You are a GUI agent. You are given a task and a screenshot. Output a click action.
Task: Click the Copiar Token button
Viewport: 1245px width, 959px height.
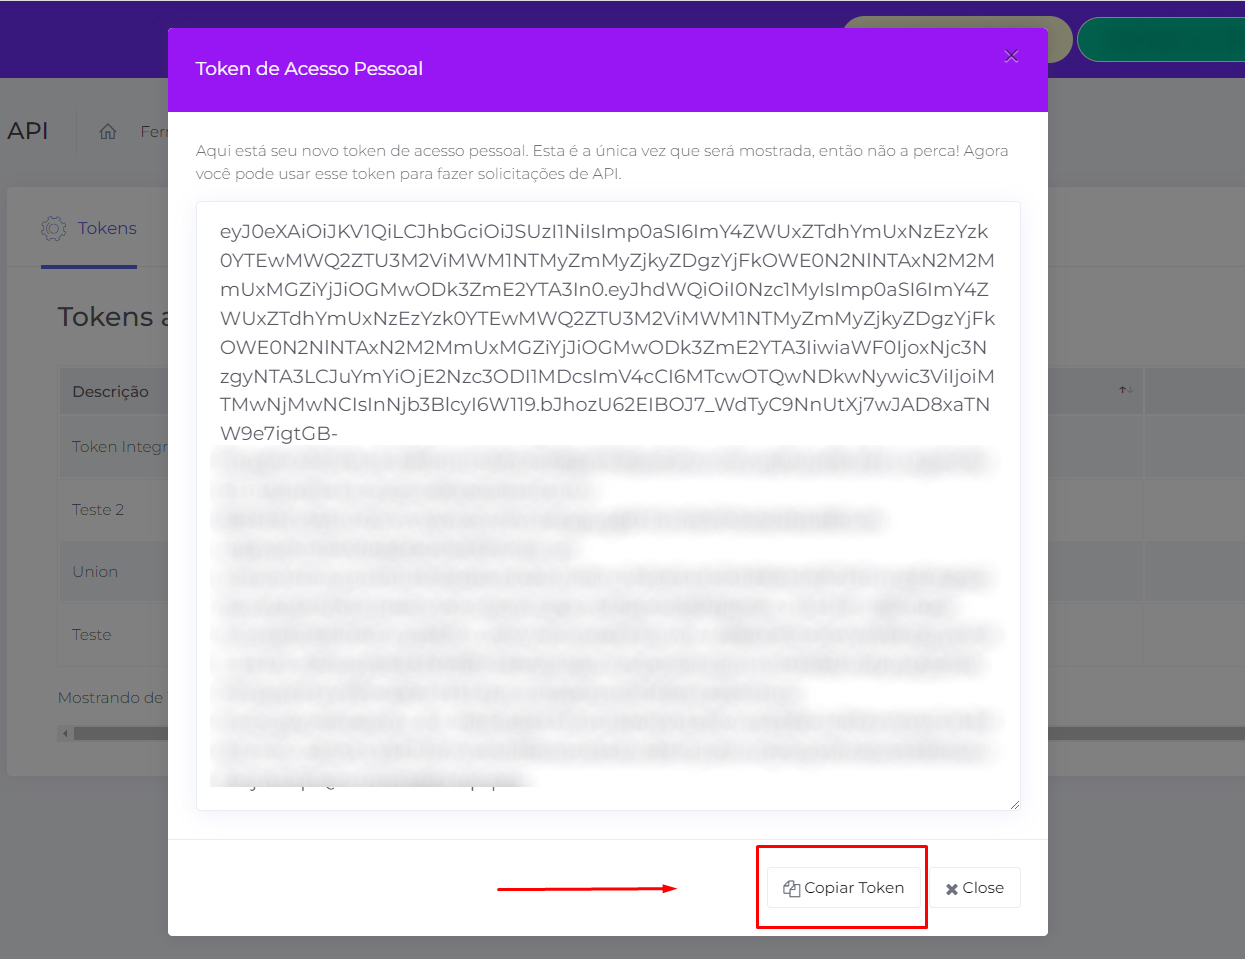(843, 888)
